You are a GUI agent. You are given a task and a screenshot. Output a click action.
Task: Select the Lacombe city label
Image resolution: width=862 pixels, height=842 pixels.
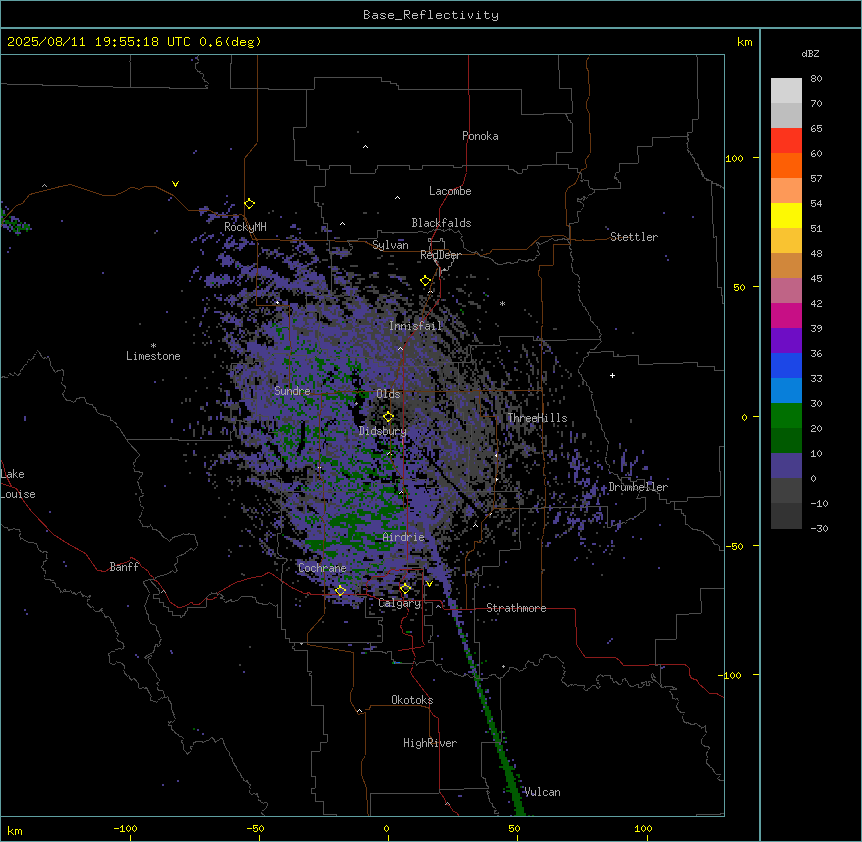[x=450, y=191]
